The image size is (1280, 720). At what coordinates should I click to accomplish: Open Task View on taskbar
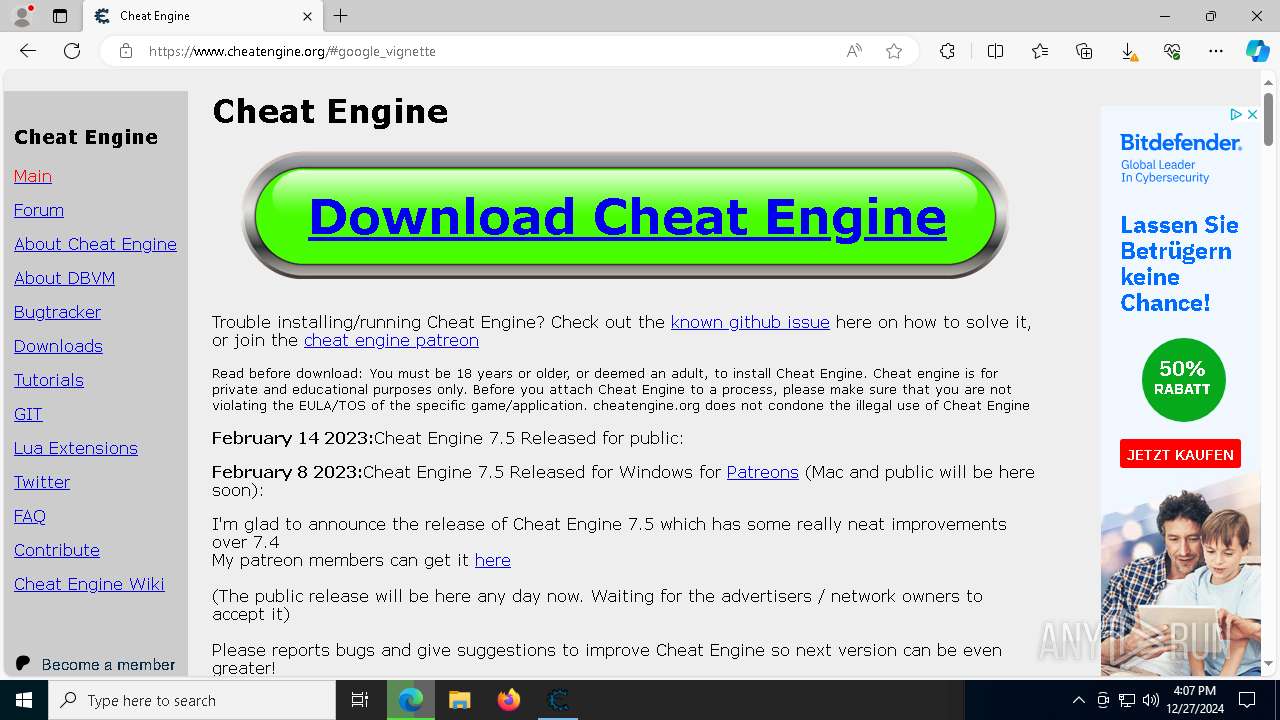tap(360, 700)
